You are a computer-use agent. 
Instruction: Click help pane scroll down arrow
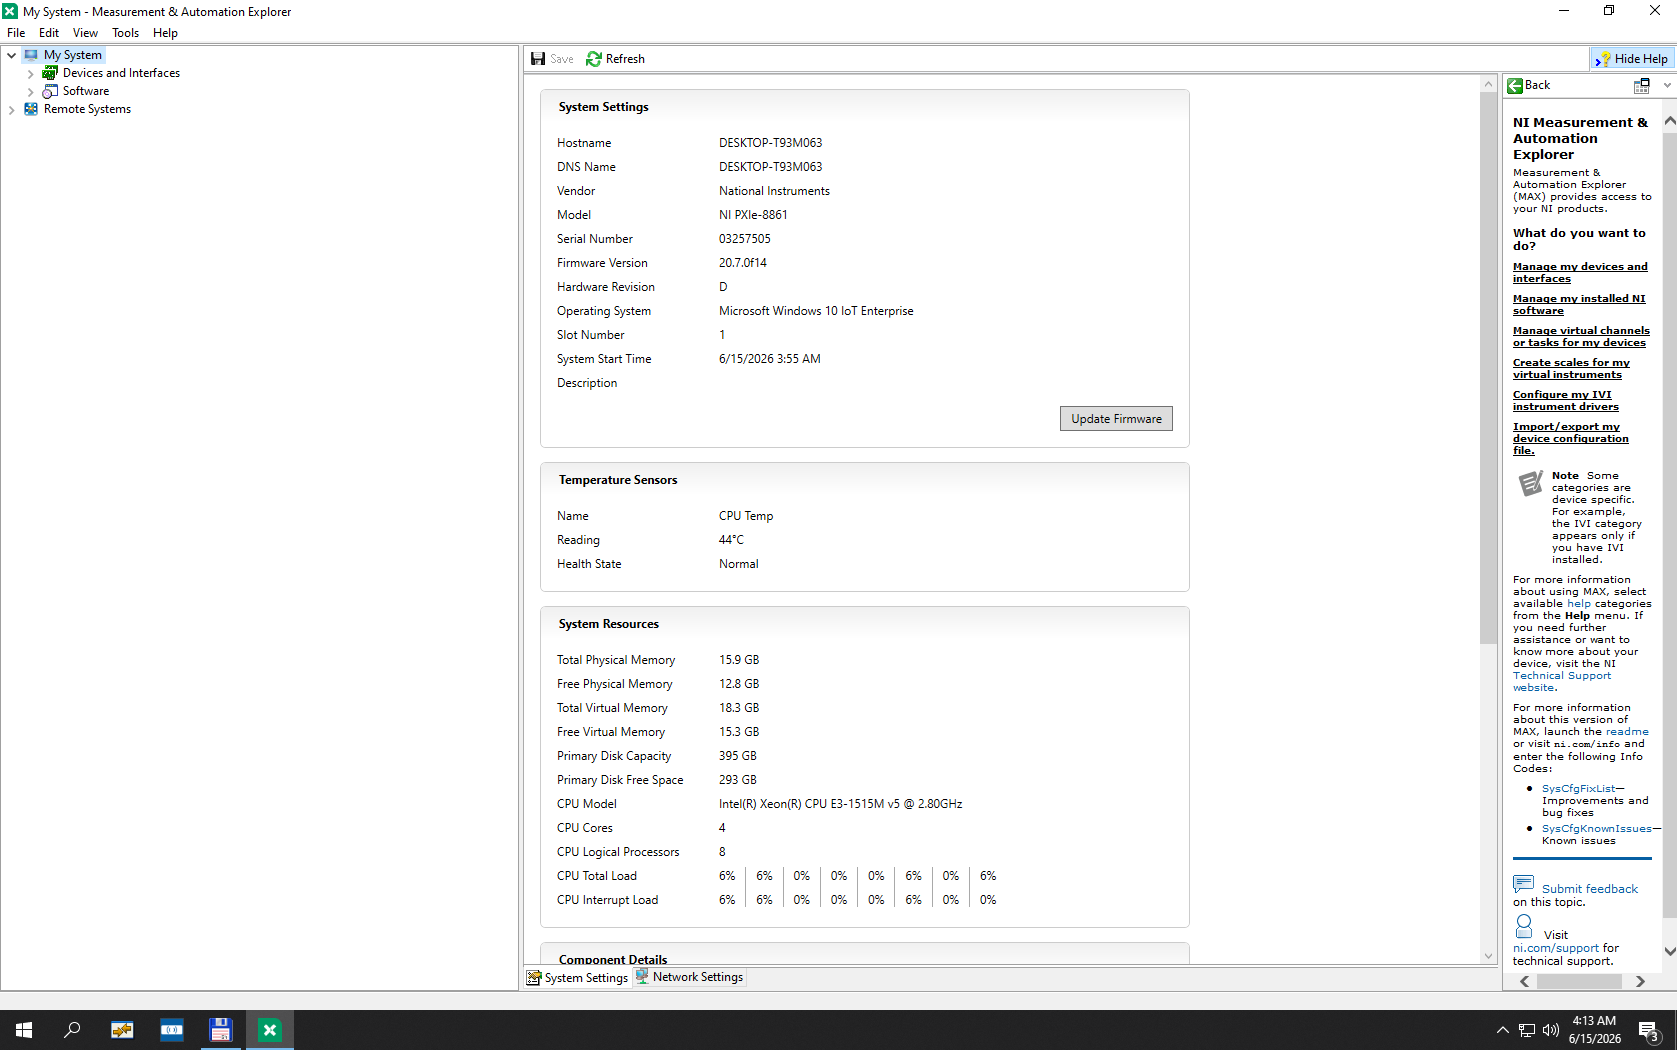coord(1669,951)
